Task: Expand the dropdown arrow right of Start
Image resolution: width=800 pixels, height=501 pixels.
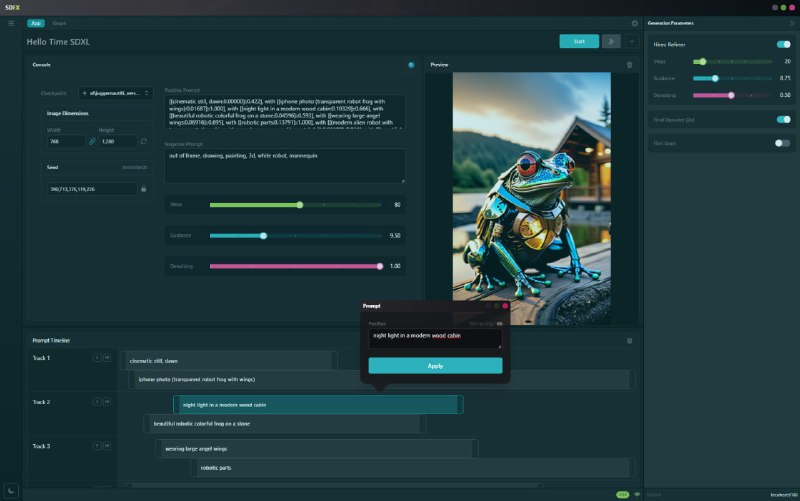Action: (x=632, y=41)
